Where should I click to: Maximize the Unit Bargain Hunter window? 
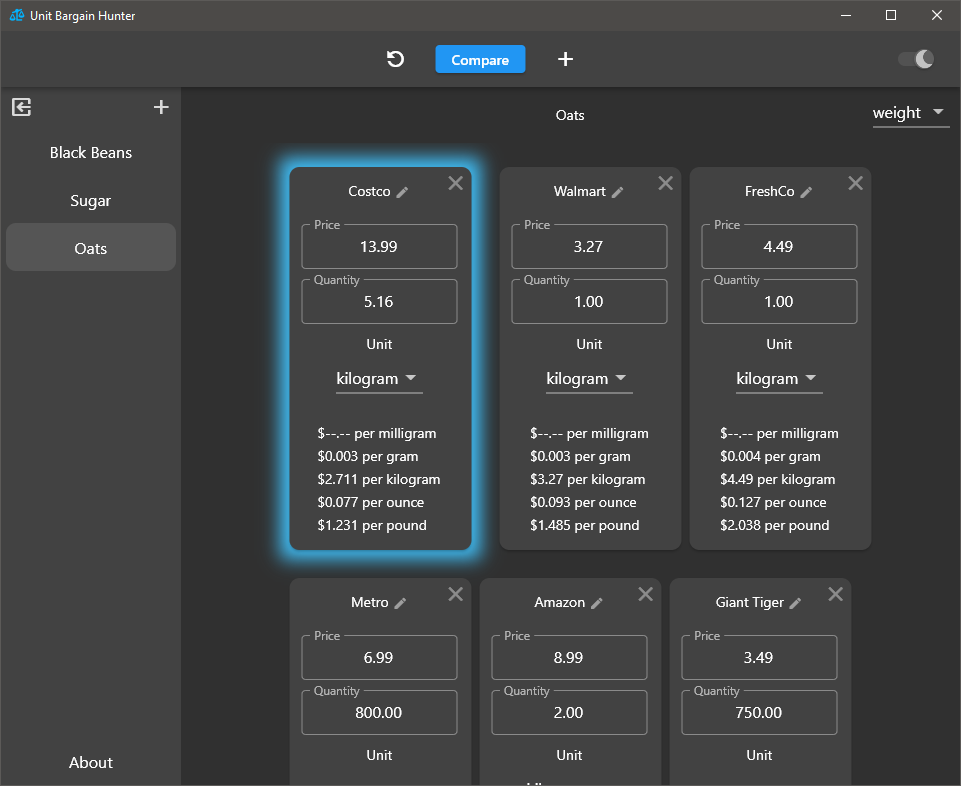click(891, 15)
